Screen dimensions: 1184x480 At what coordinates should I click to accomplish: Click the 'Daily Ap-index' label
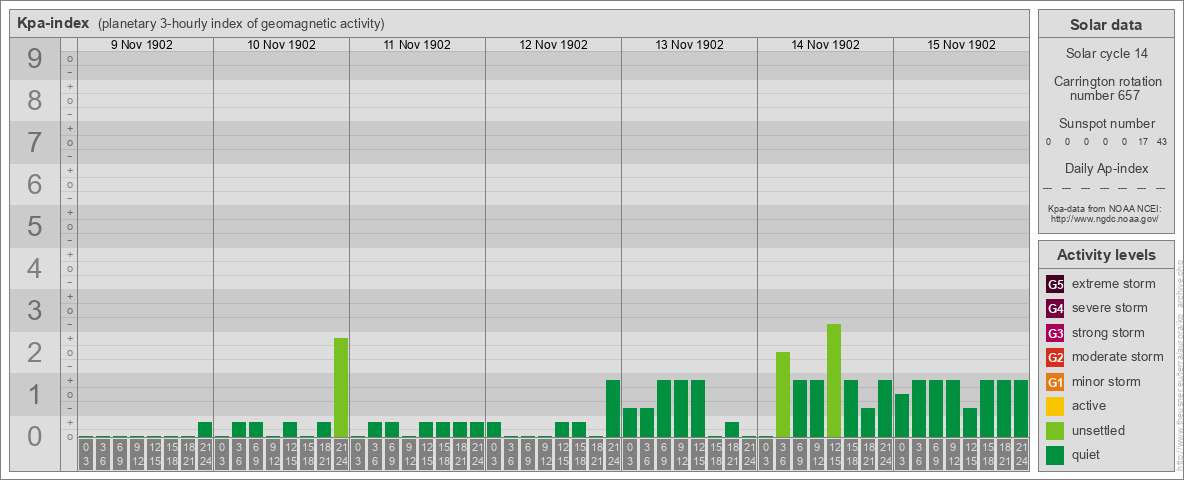tap(1106, 168)
